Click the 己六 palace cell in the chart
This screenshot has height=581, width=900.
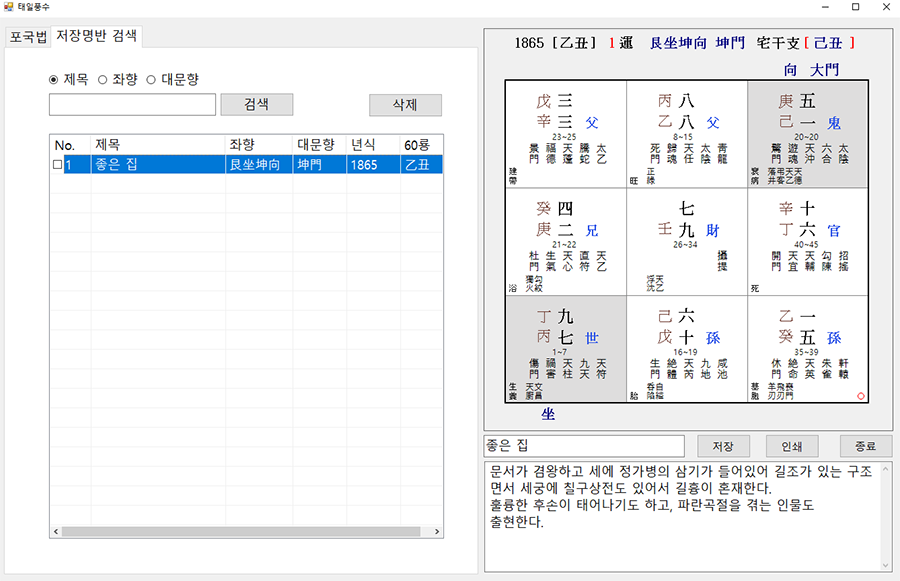click(x=687, y=349)
